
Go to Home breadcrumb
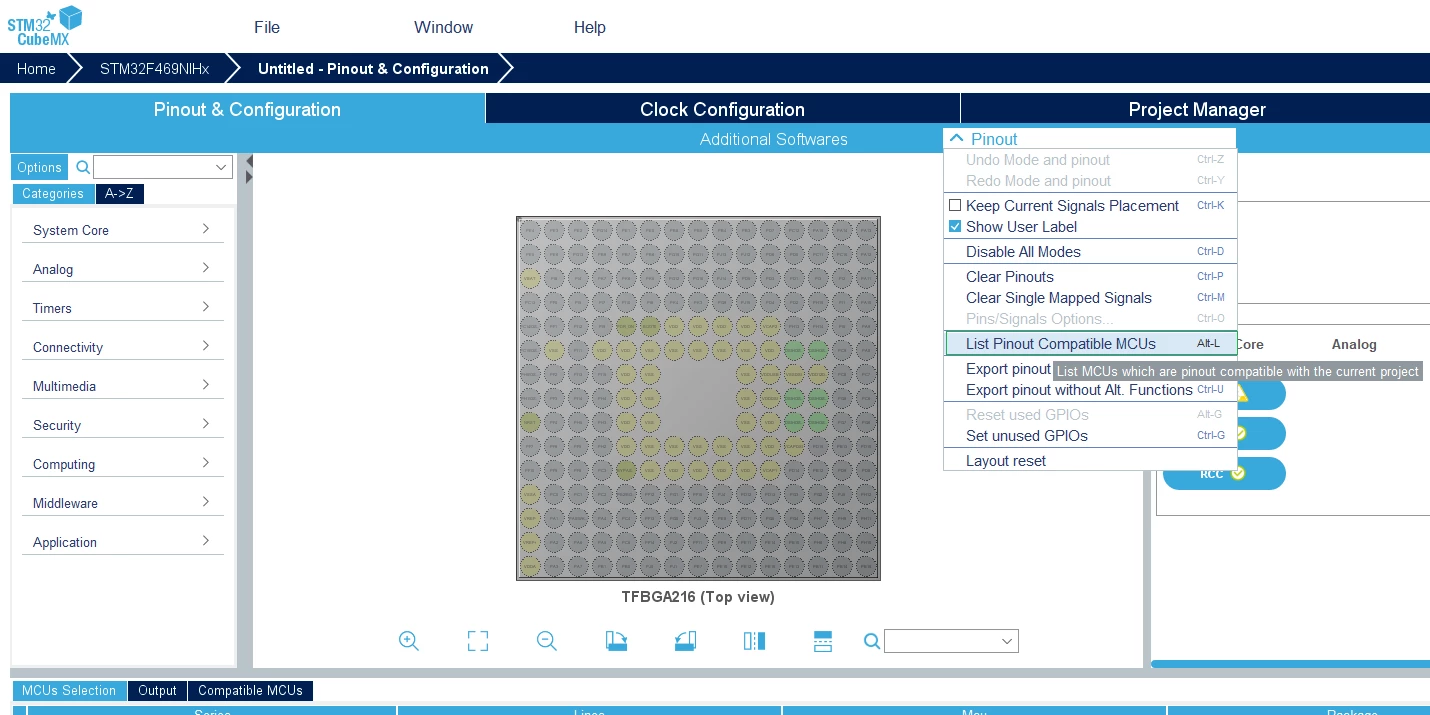point(36,69)
